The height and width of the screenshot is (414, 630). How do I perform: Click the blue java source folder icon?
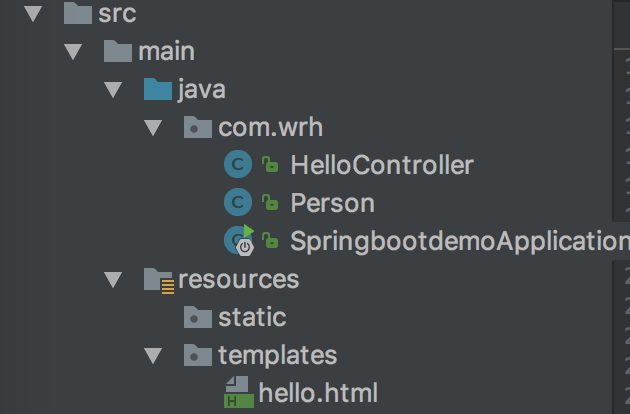(158, 89)
